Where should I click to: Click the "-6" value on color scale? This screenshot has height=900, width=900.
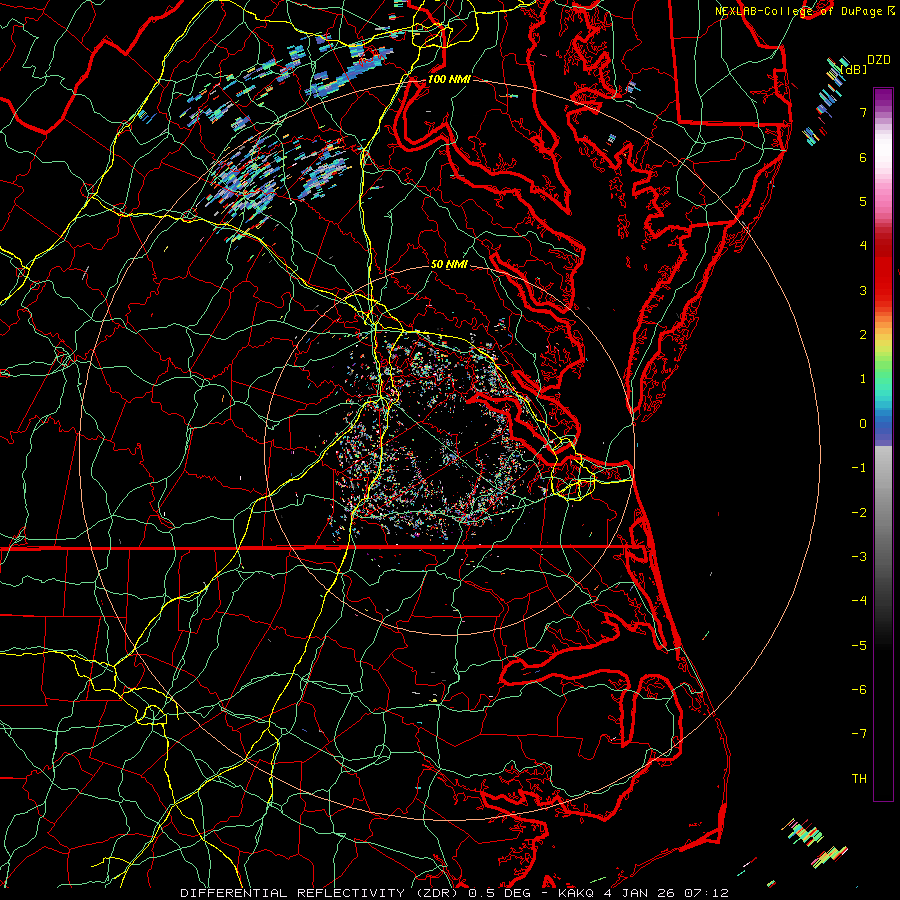[x=859, y=690]
